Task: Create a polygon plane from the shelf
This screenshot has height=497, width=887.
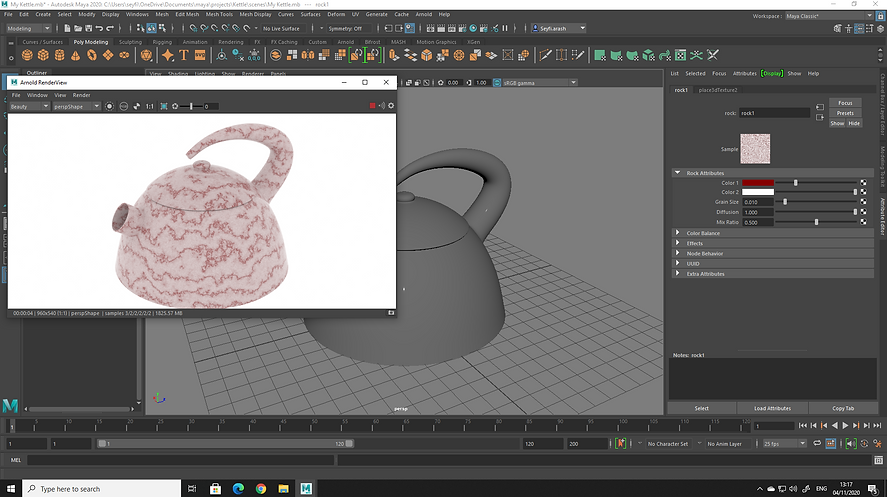Action: pos(107,55)
